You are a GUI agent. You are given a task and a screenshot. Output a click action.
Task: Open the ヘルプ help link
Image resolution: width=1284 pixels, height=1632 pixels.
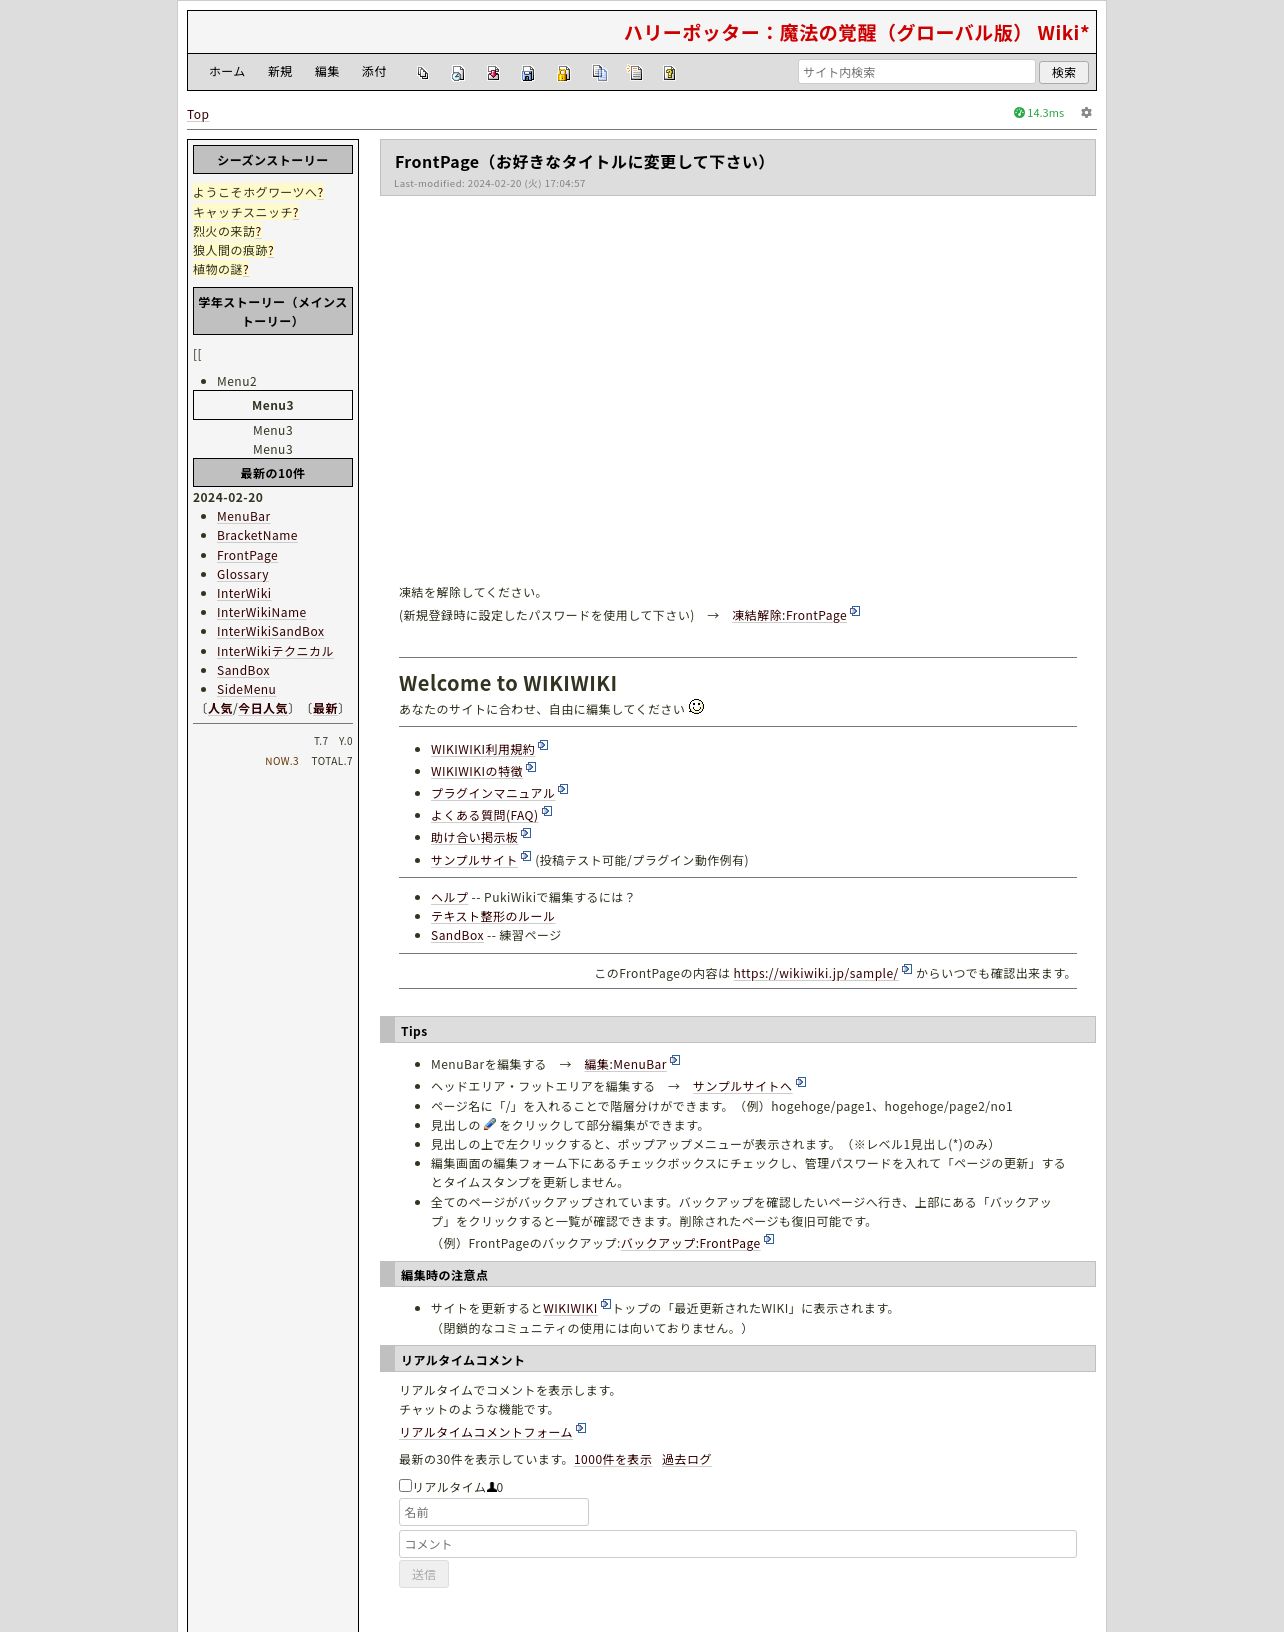click(449, 898)
